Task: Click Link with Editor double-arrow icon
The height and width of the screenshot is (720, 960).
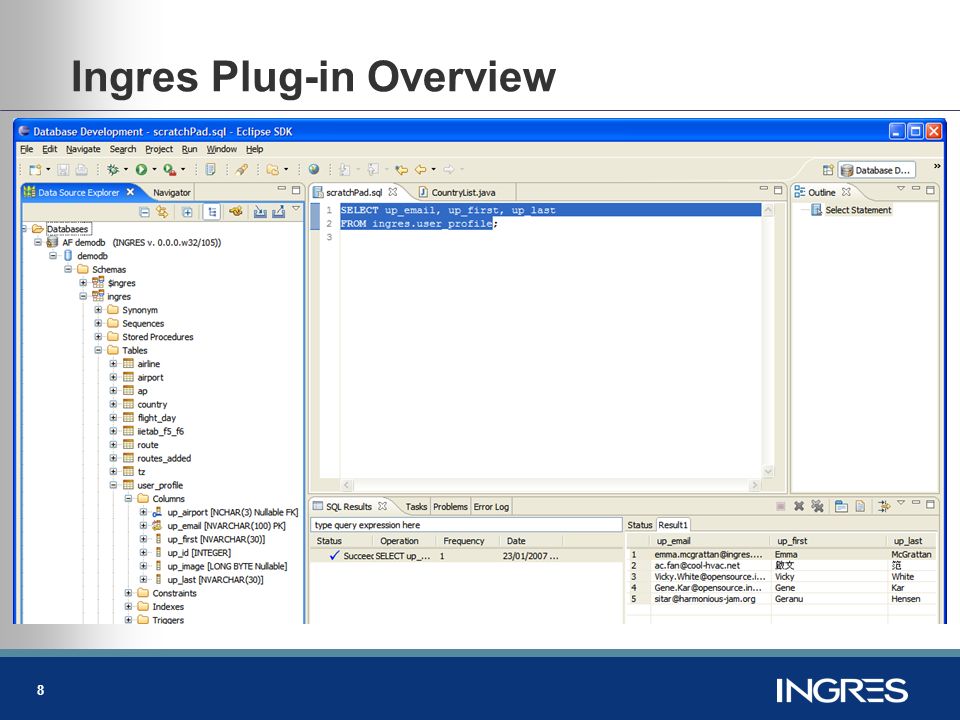Action: [162, 212]
